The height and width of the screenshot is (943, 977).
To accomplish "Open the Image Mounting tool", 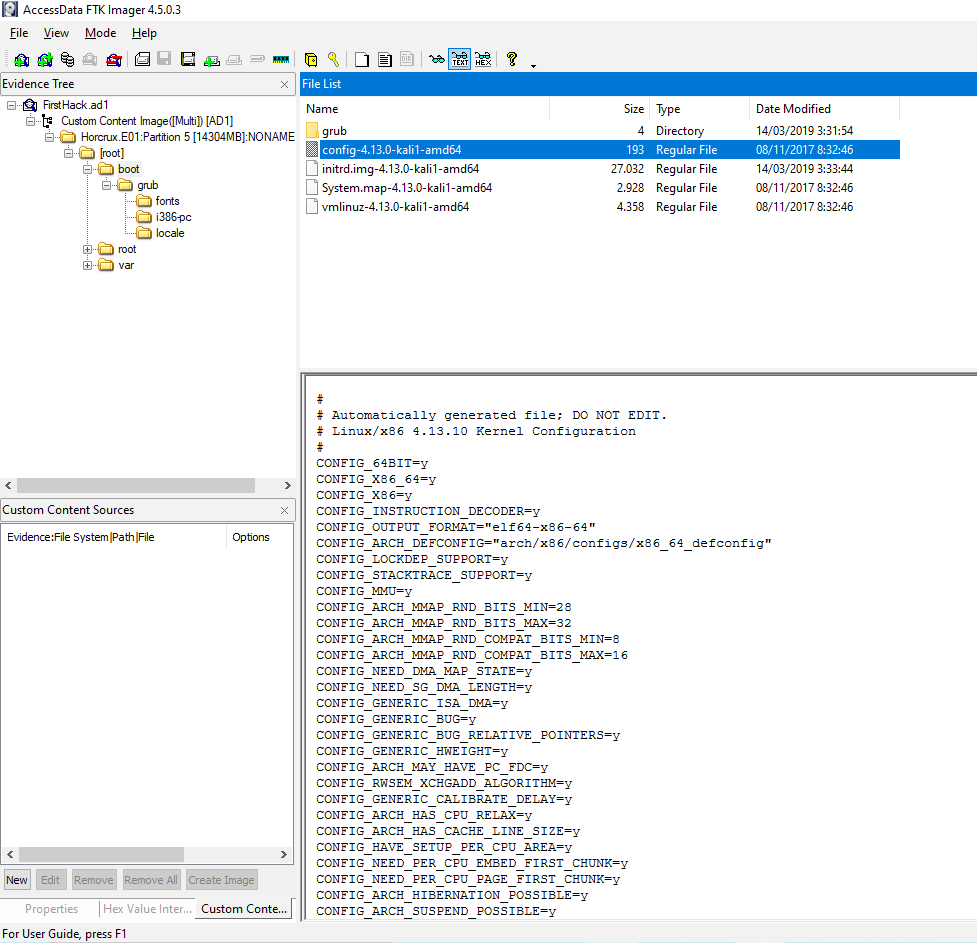I will [67, 60].
